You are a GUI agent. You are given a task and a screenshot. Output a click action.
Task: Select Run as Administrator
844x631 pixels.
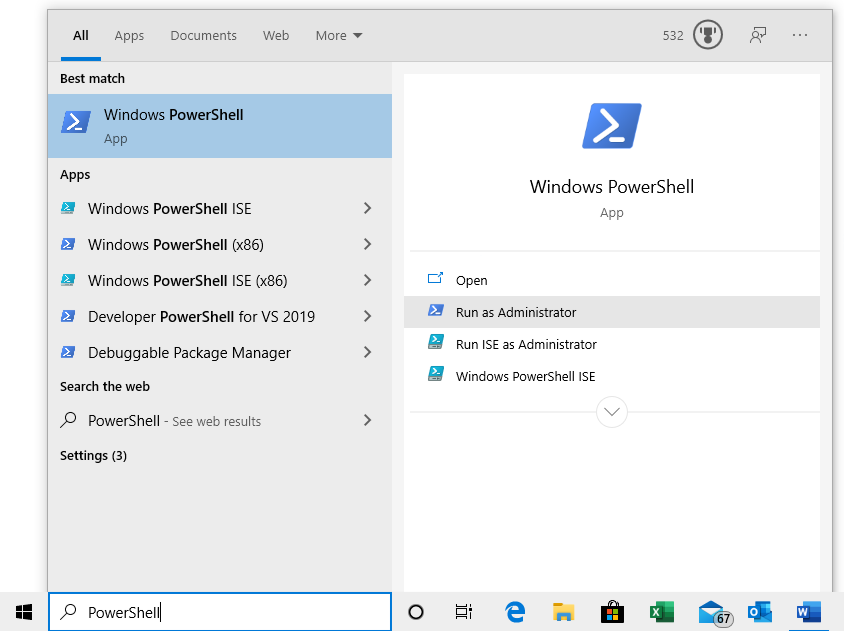pos(516,312)
